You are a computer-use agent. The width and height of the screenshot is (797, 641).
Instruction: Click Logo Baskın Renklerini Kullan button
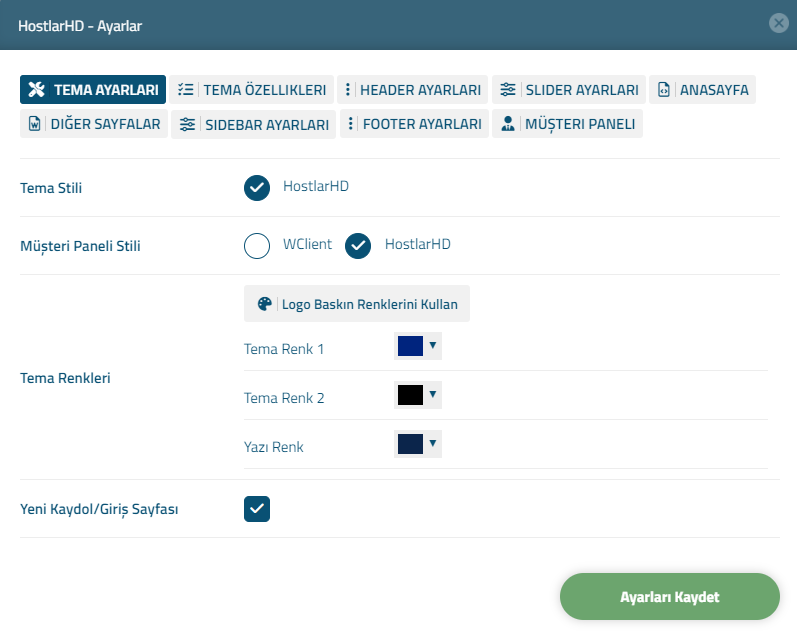click(x=357, y=303)
